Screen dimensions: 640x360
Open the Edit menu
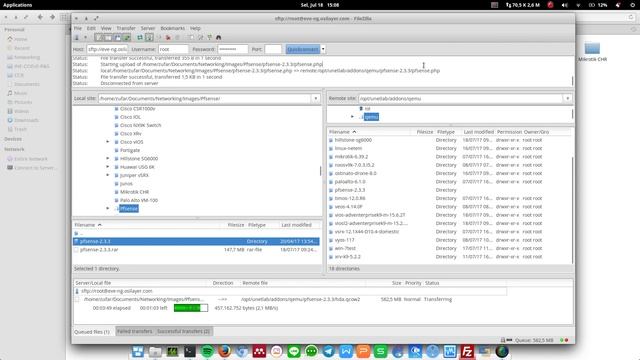coord(91,28)
